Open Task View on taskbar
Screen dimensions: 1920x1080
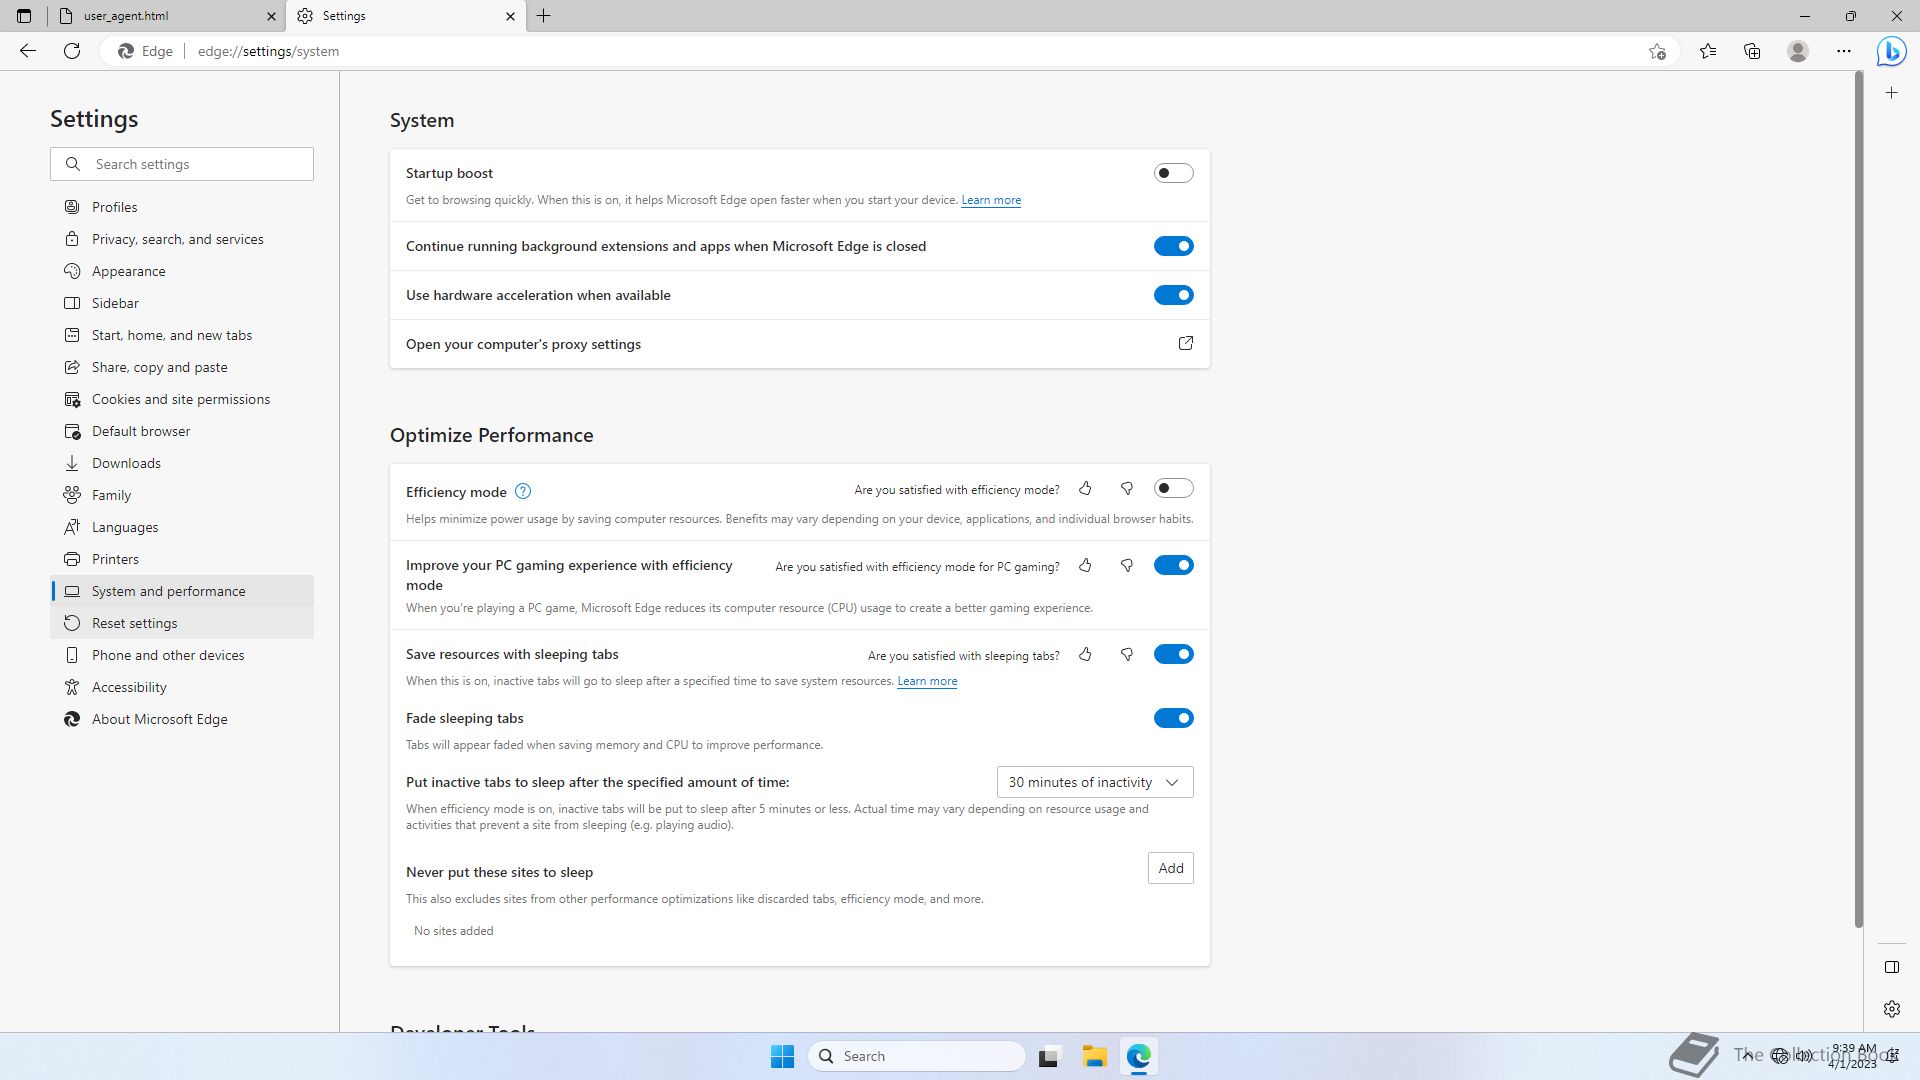[1048, 1056]
